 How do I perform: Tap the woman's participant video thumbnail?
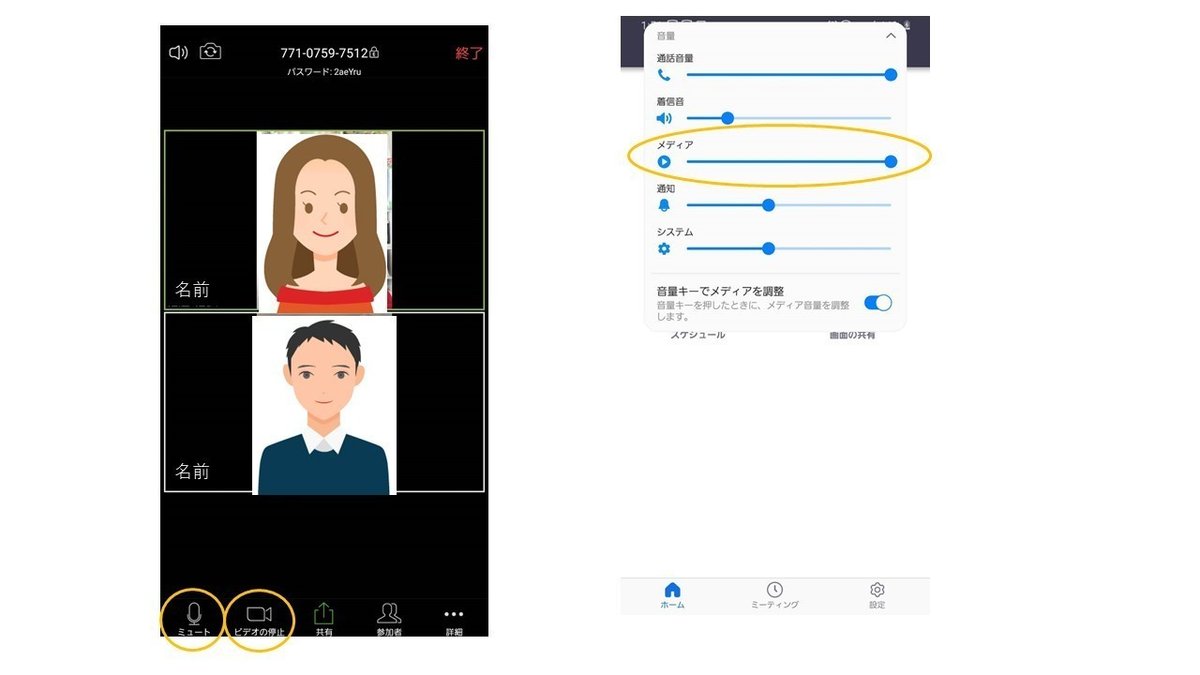(x=323, y=215)
